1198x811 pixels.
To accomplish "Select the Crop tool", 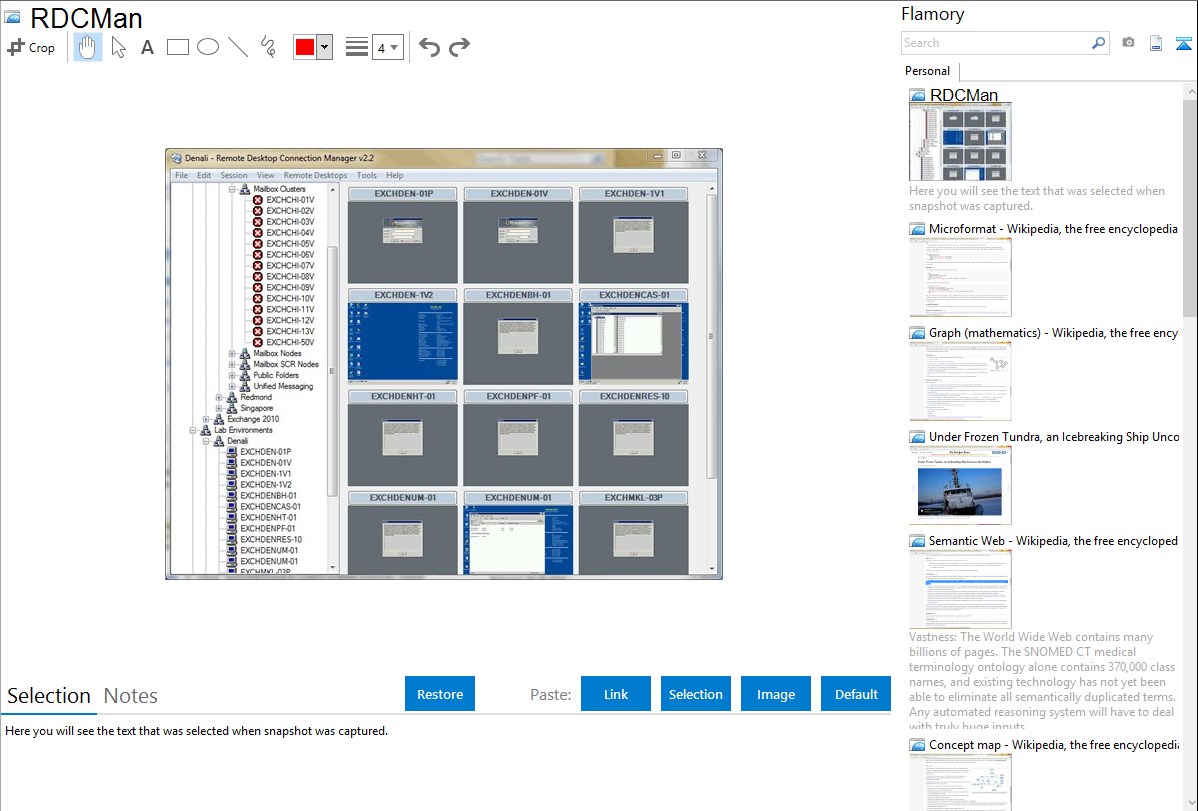I will click(31, 47).
